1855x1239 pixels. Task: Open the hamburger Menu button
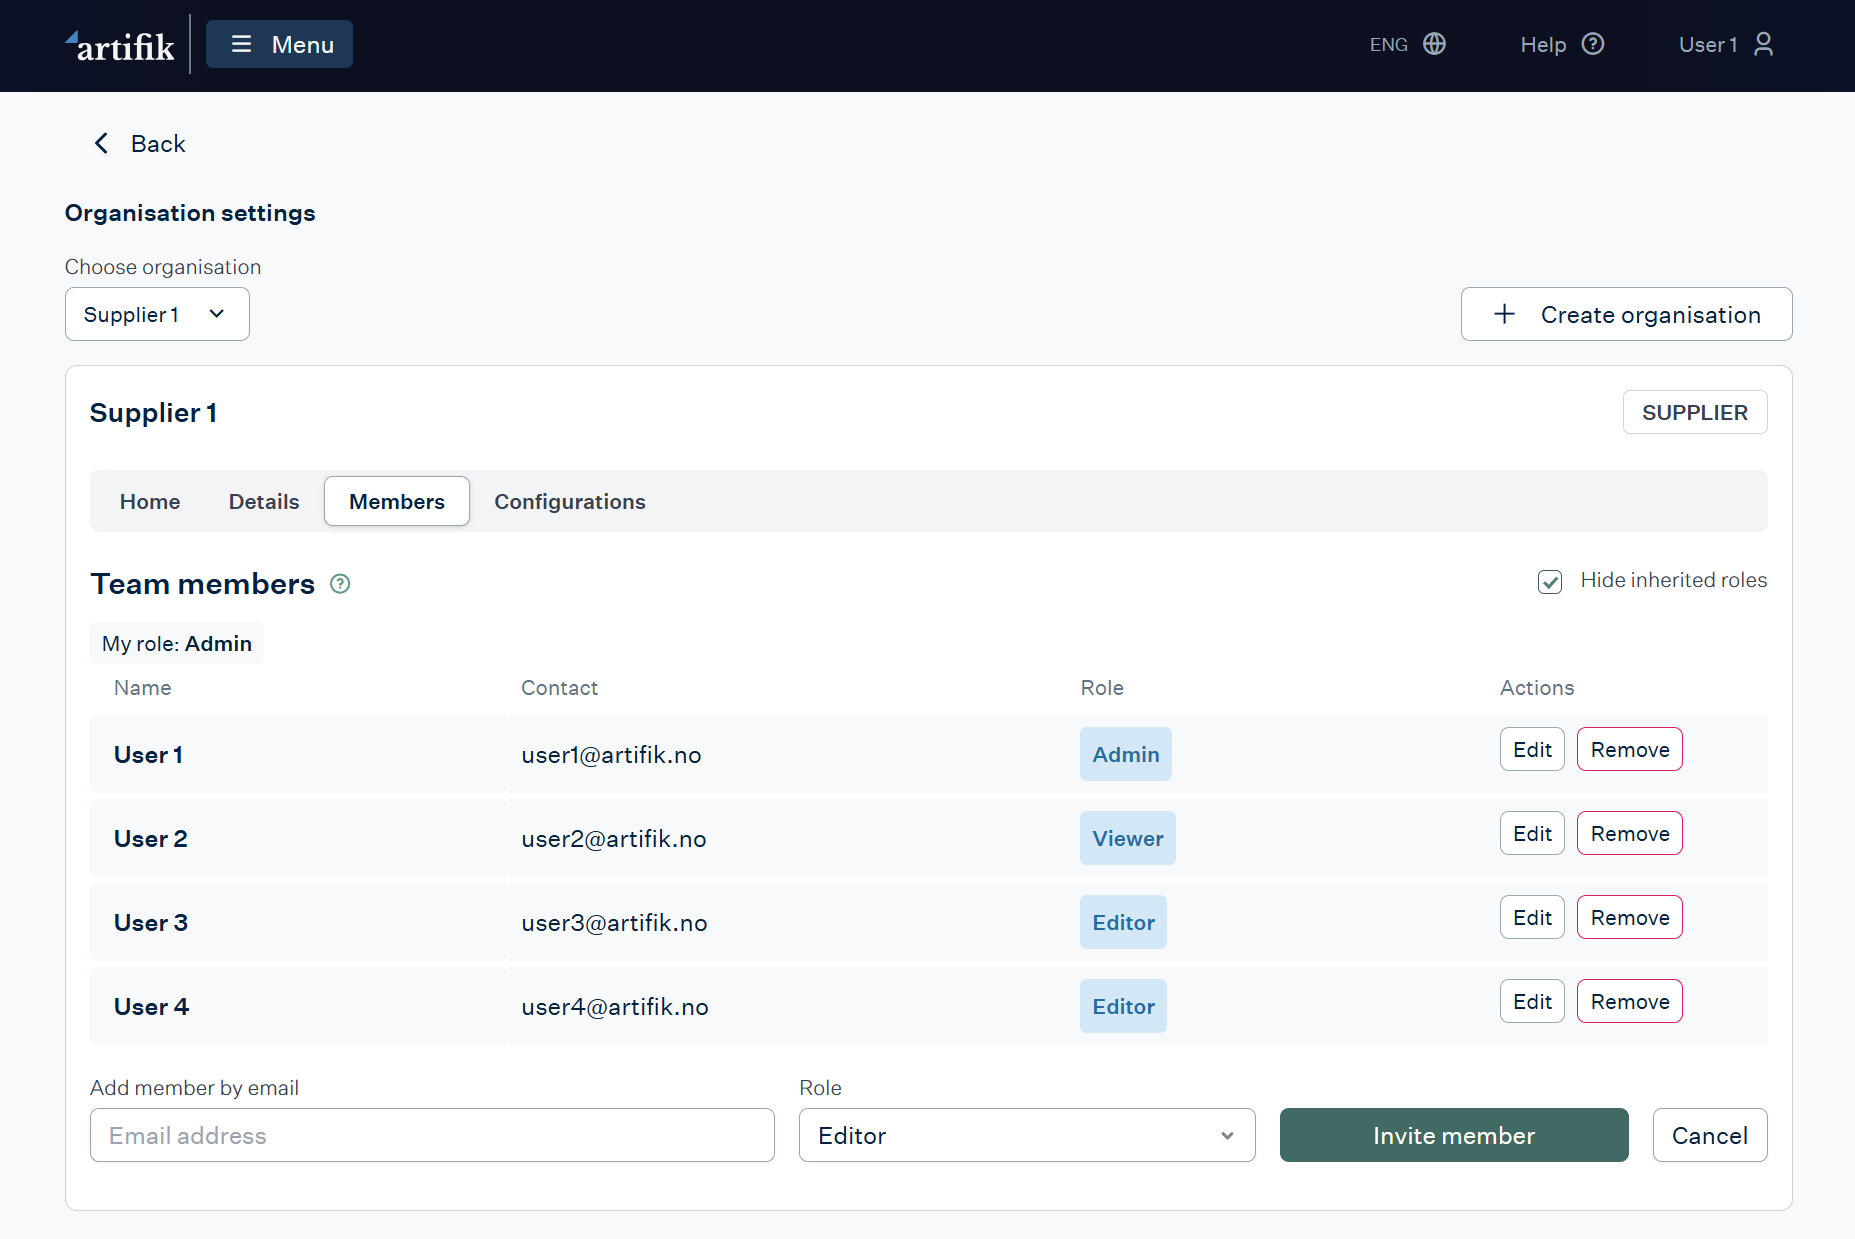tap(279, 44)
